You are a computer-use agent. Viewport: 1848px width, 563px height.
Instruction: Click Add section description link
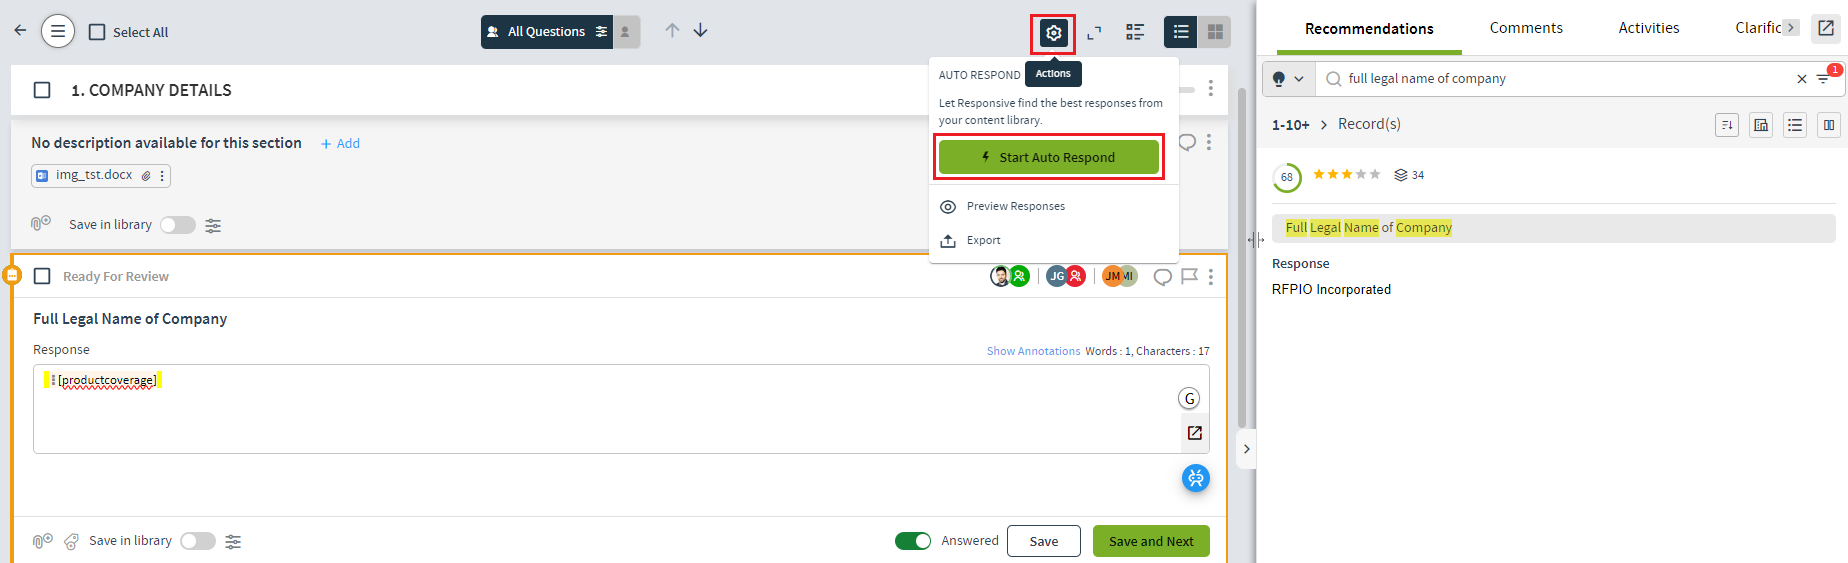coord(340,144)
